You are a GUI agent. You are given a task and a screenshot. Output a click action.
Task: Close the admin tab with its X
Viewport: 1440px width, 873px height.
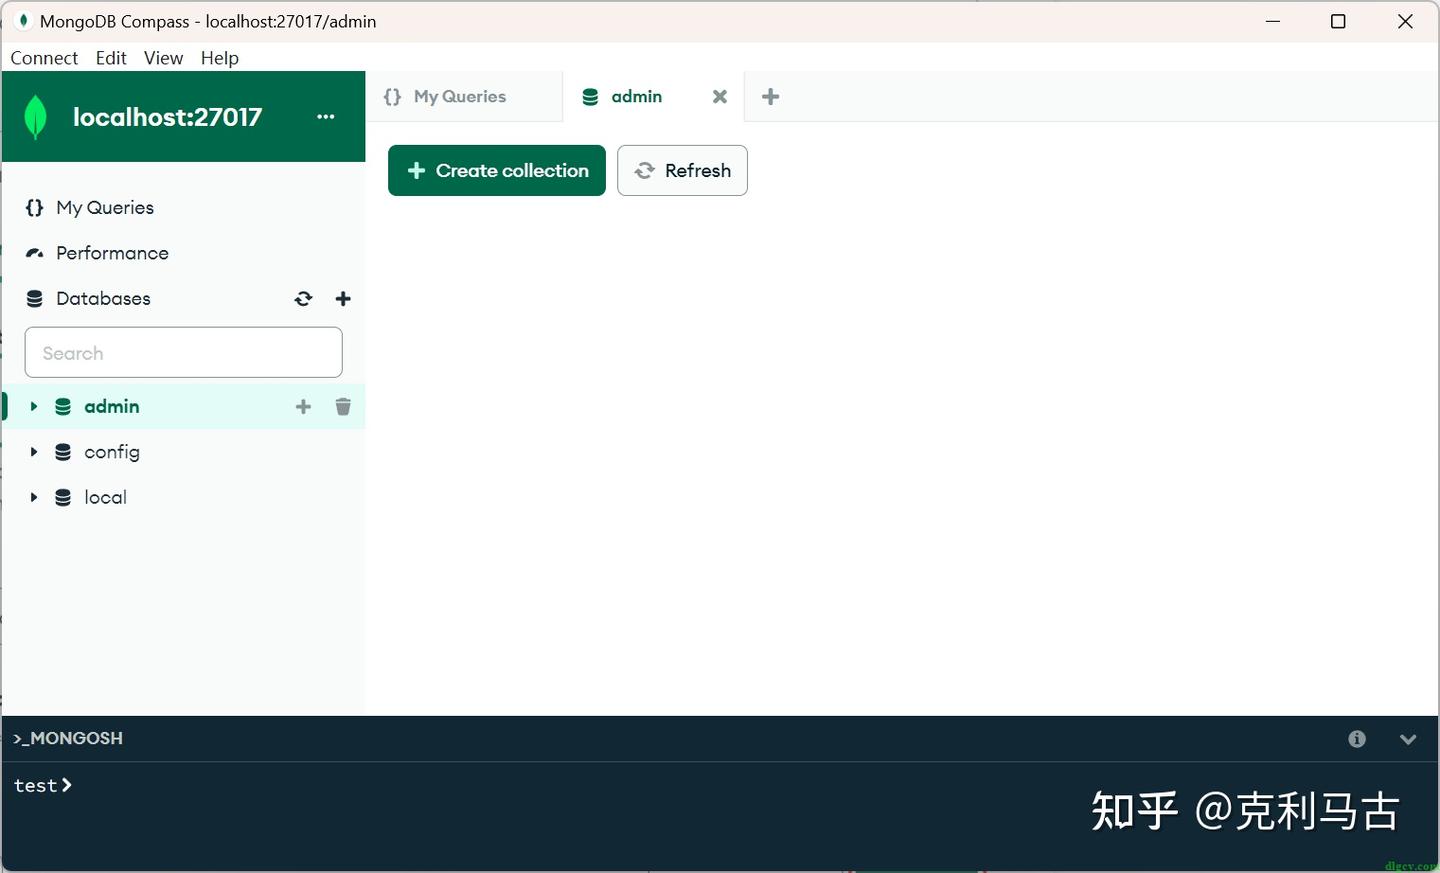point(719,96)
